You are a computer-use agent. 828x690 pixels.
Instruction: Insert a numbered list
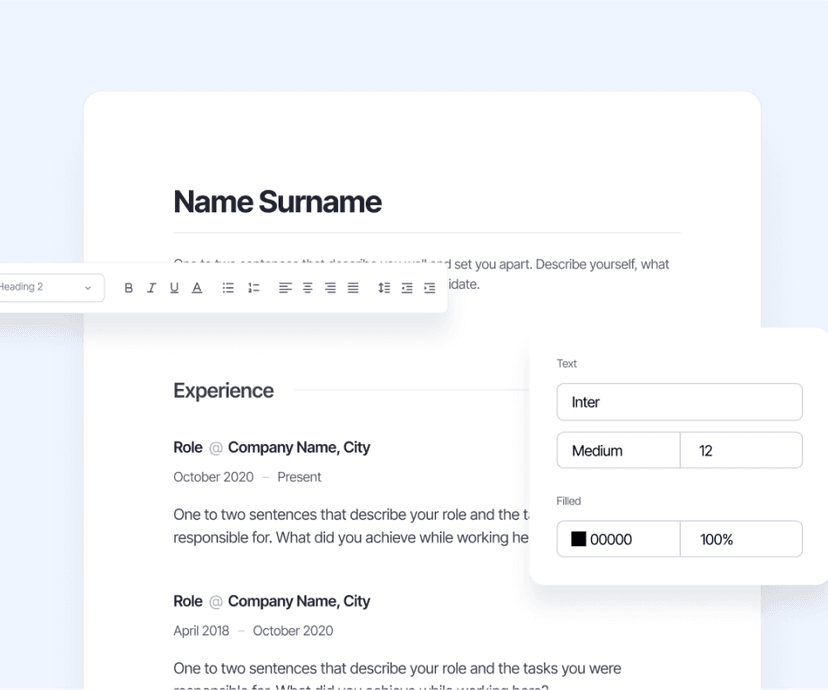point(253,287)
